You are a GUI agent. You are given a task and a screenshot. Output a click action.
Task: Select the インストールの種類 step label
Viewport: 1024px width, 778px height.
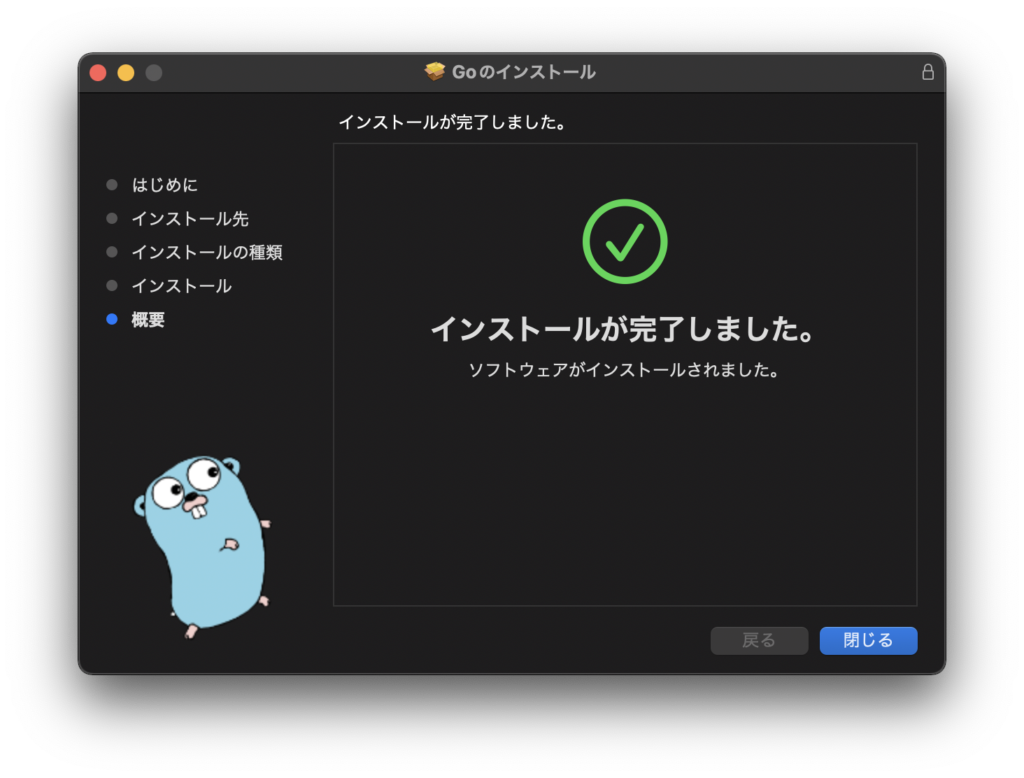point(207,252)
